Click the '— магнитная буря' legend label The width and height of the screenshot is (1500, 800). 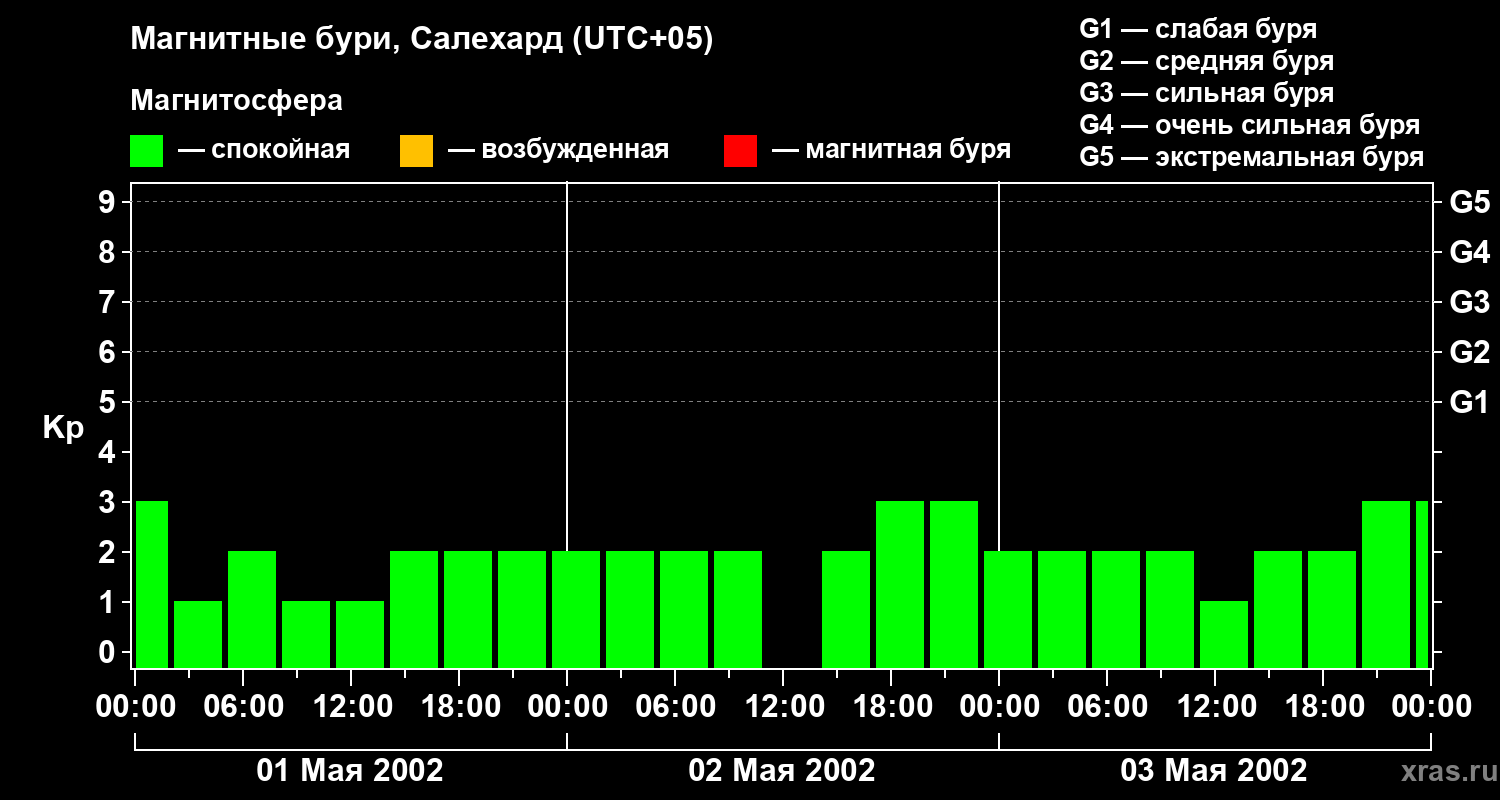(x=892, y=150)
